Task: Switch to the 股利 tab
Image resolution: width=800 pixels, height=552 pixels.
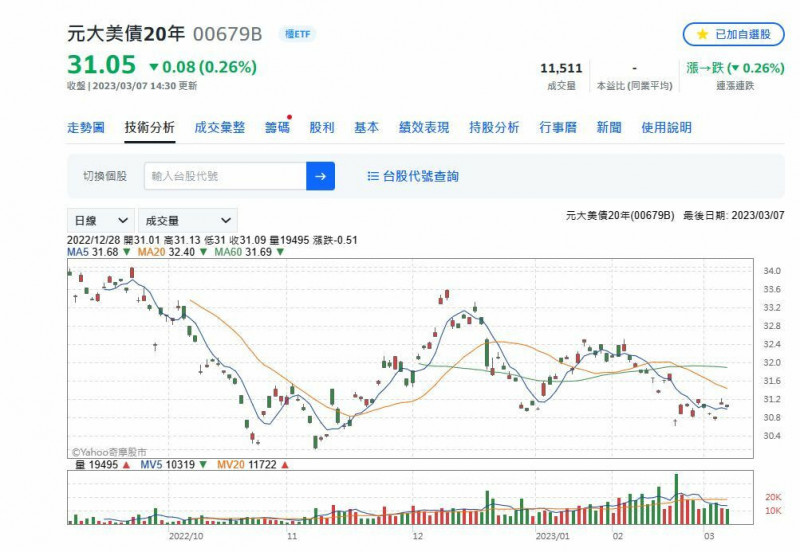Action: coord(322,128)
